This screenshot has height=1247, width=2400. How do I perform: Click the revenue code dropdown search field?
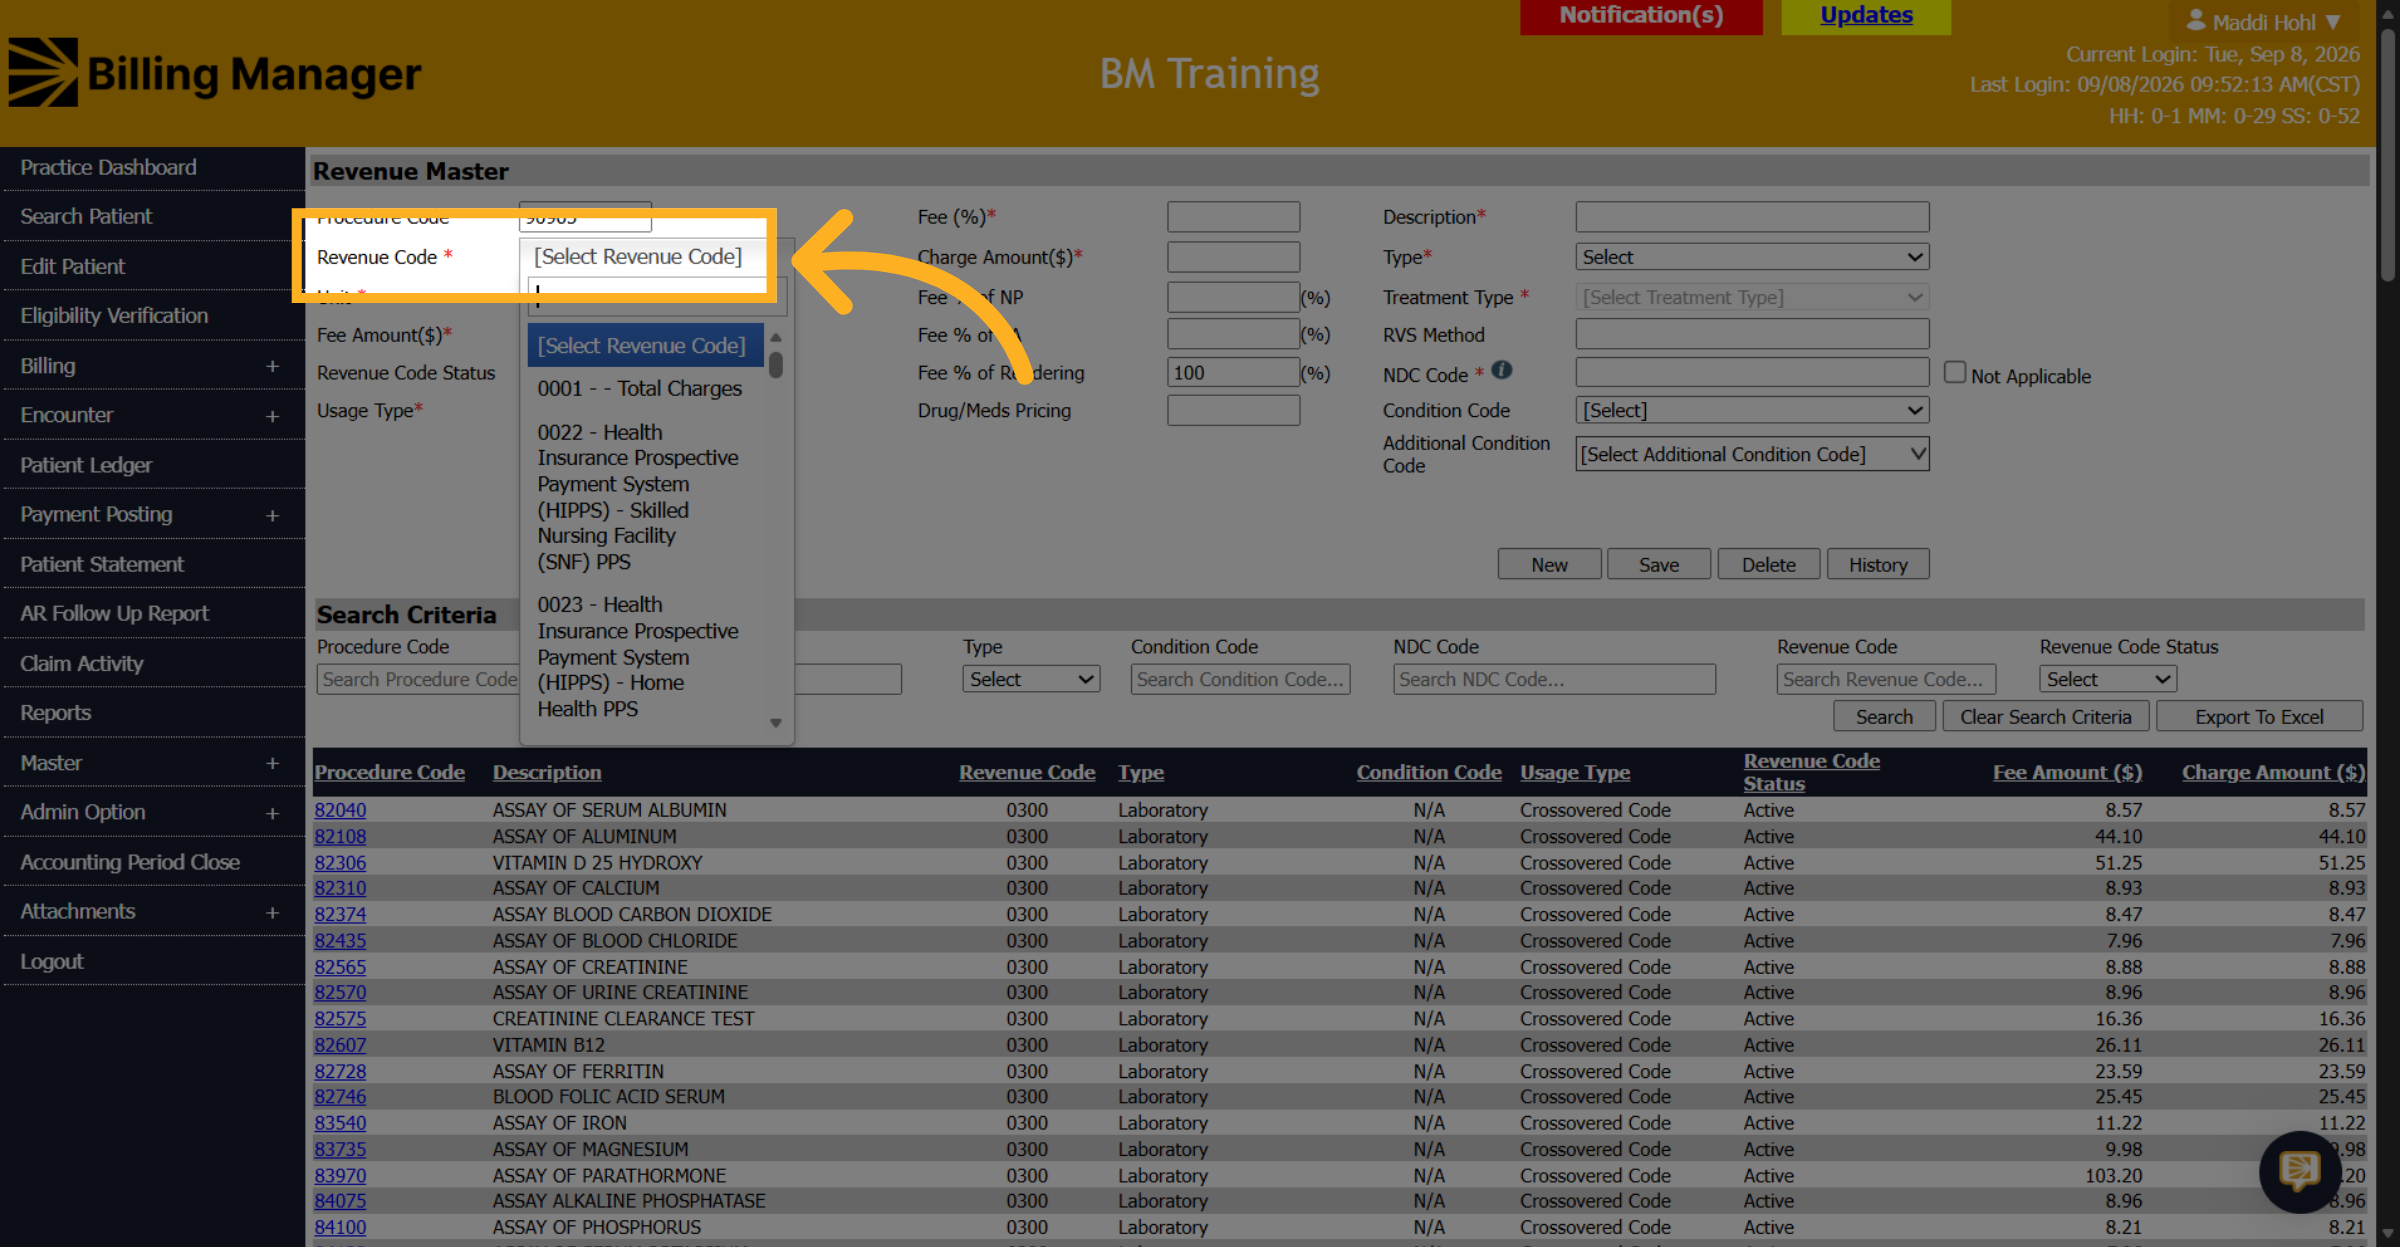pos(656,295)
